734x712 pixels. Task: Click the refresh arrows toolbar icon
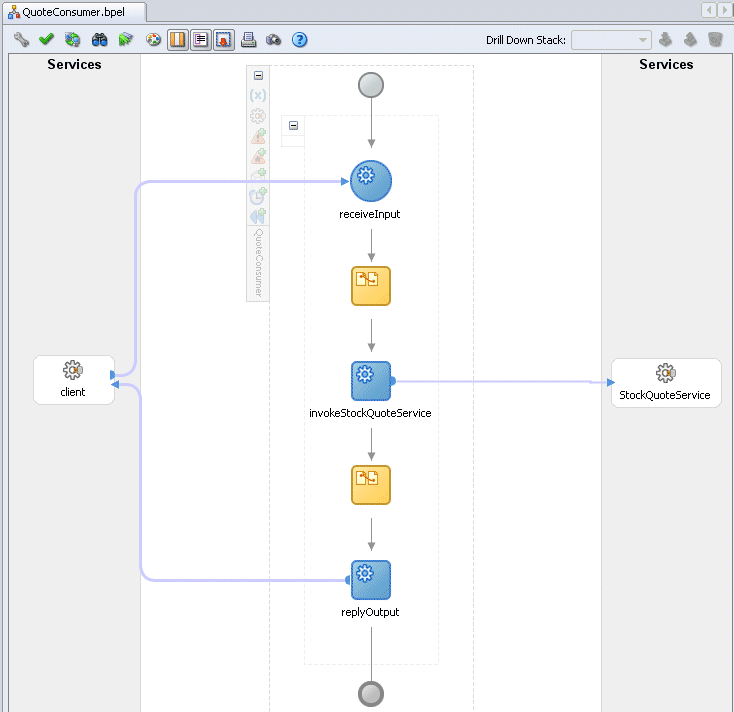coord(73,40)
